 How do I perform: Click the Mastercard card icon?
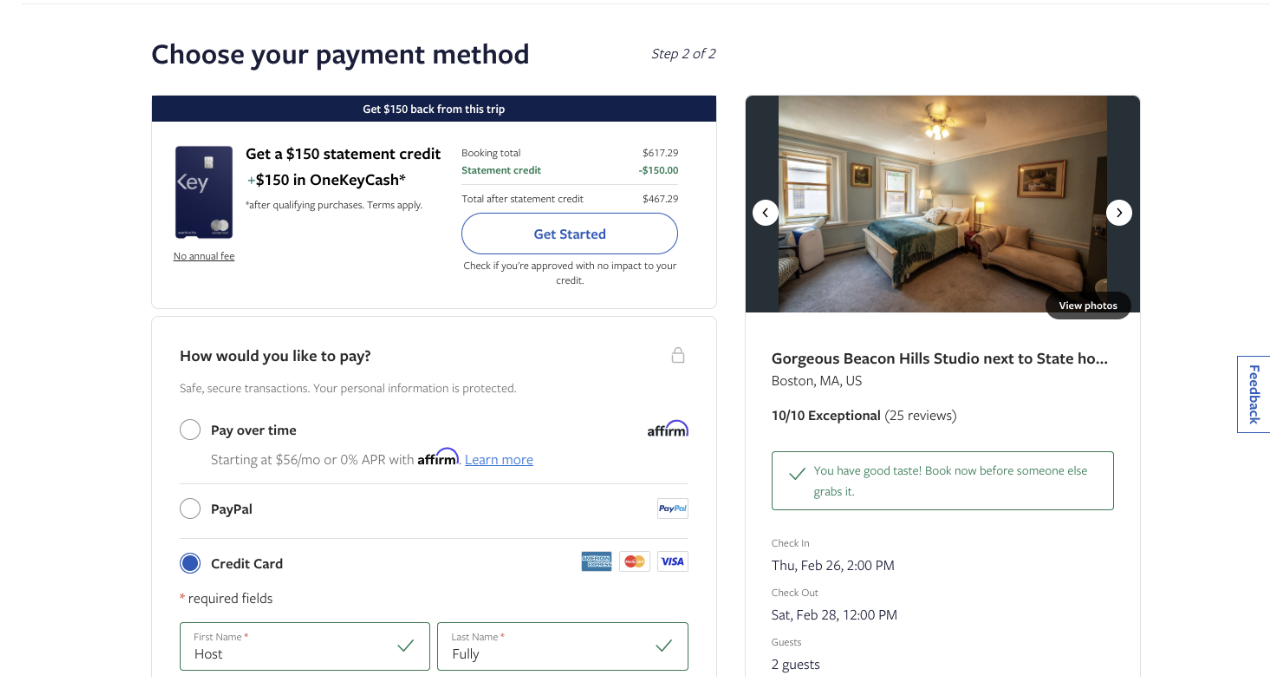(634, 562)
